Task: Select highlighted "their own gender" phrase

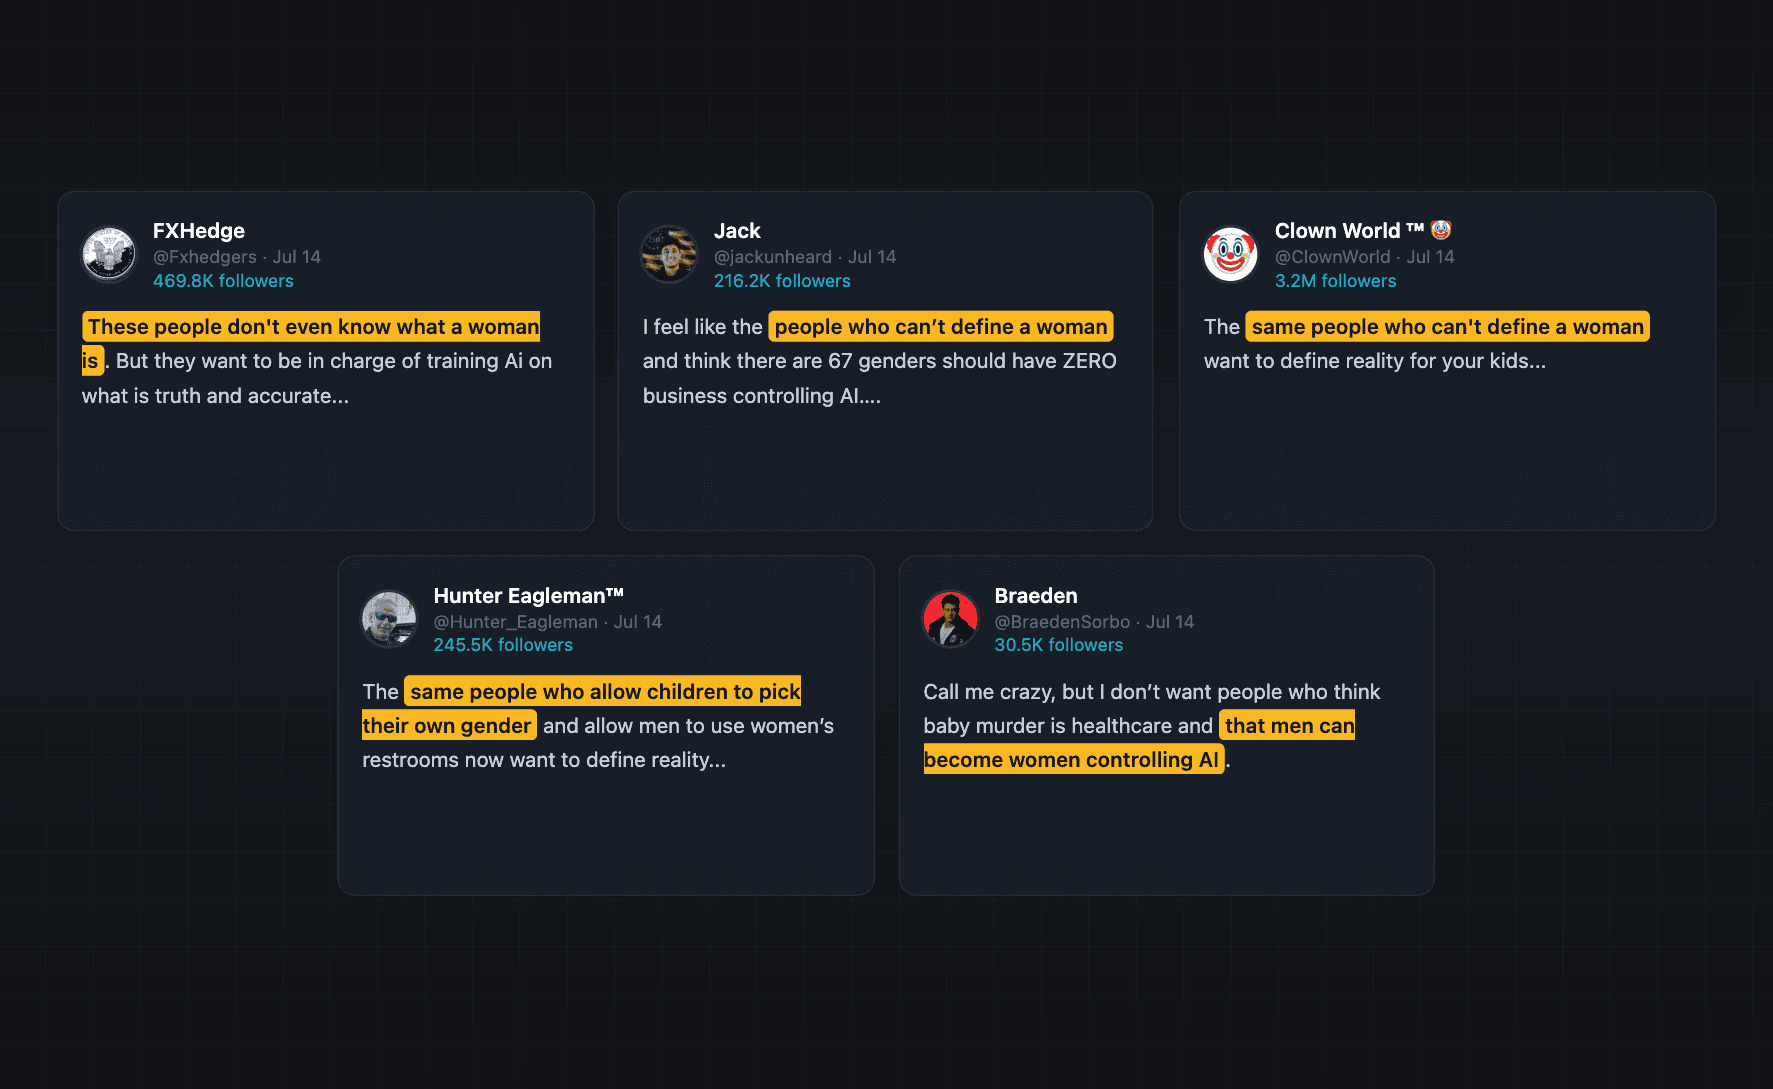Action: [448, 726]
